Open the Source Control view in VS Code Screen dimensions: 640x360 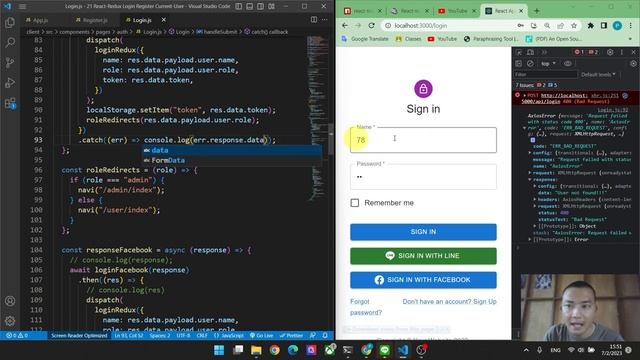coord(10,62)
